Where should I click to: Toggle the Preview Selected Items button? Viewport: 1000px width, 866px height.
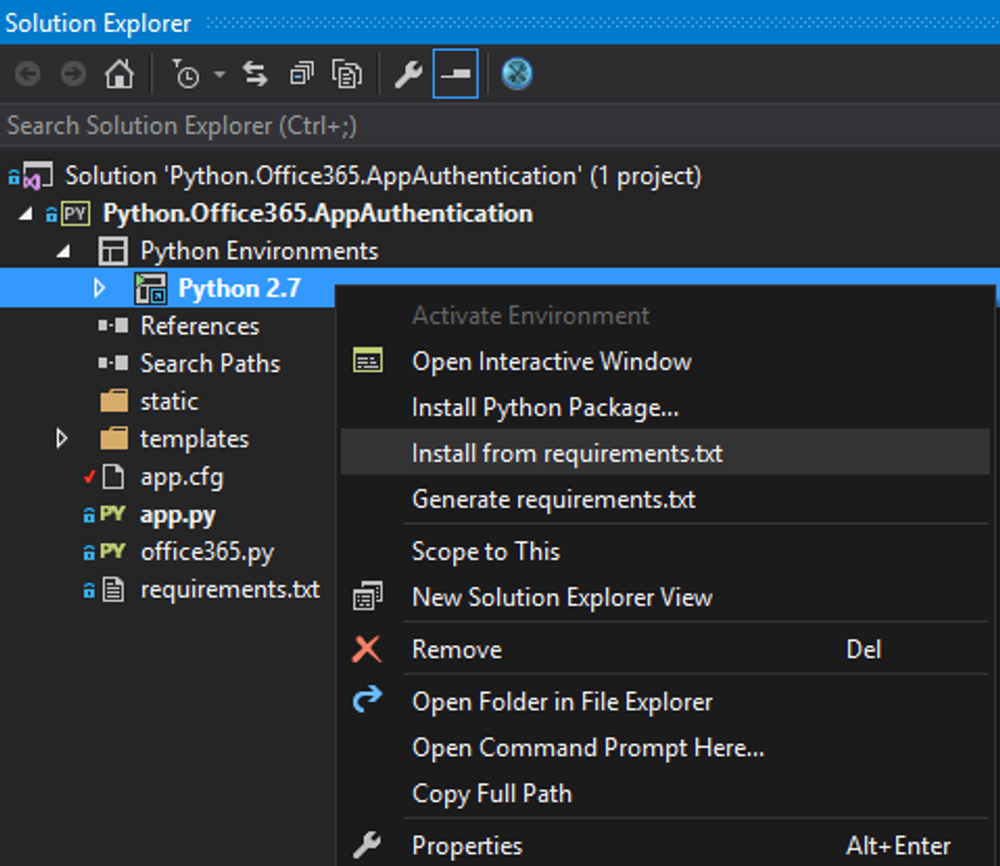pyautogui.click(x=456, y=75)
